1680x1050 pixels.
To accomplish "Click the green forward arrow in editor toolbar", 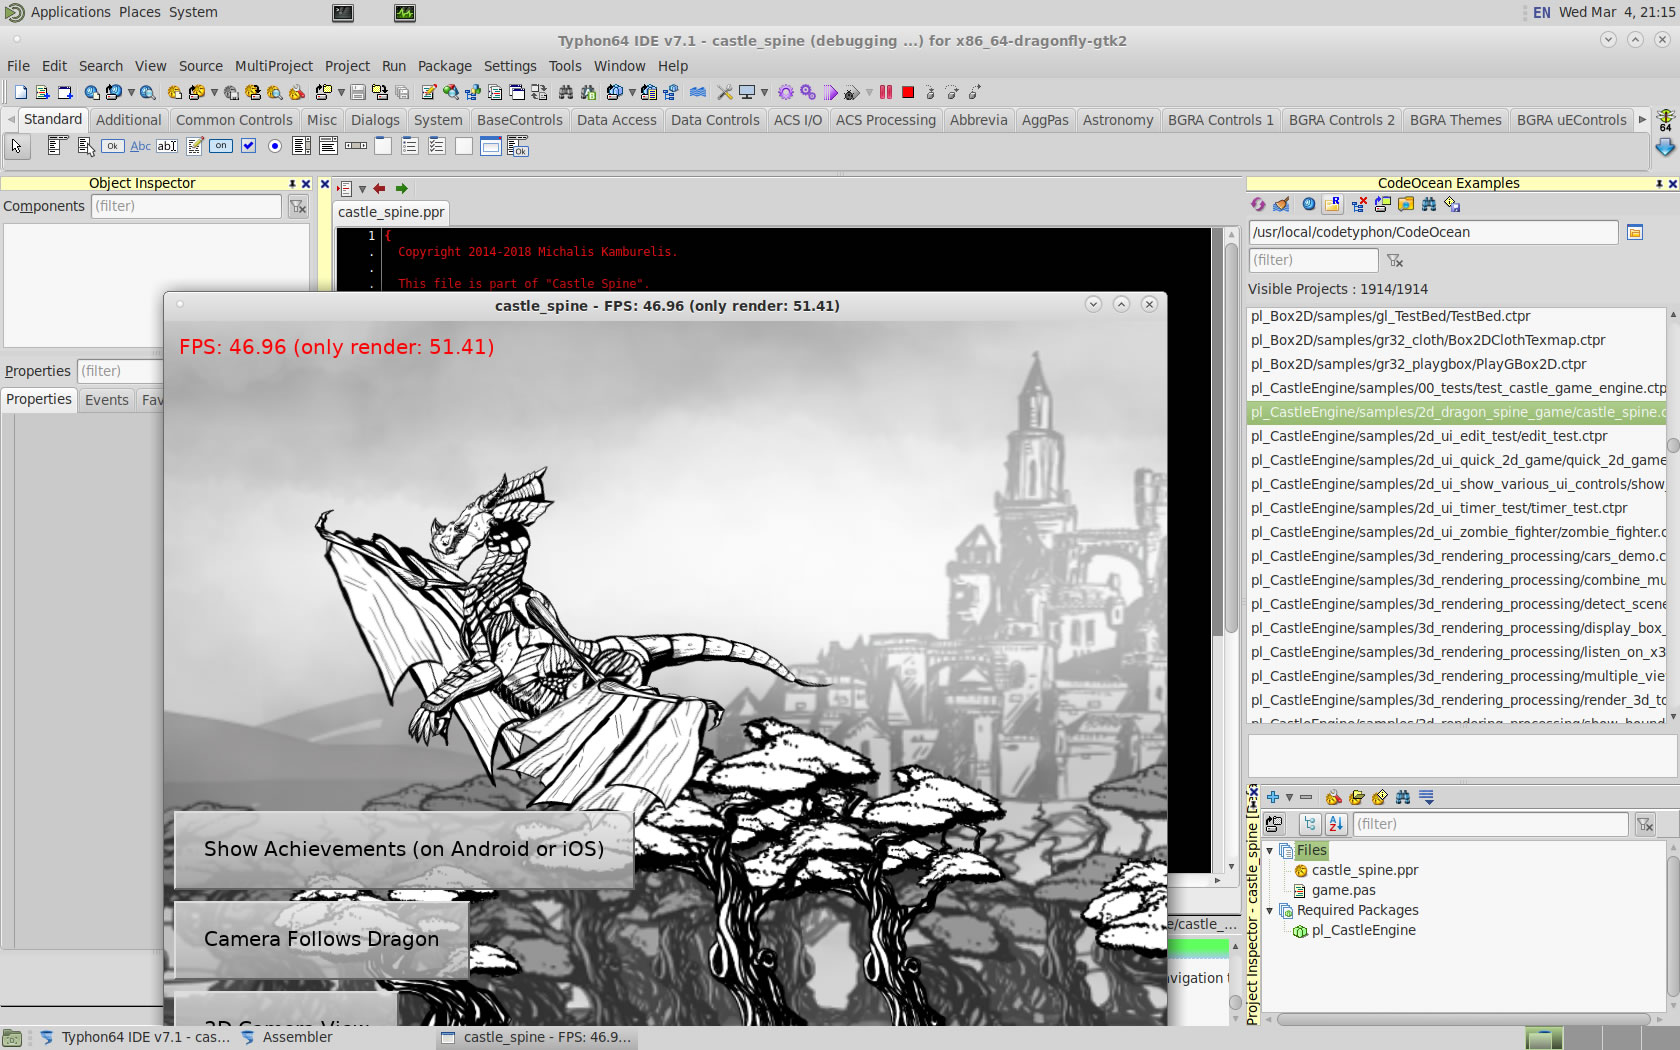I will point(401,188).
